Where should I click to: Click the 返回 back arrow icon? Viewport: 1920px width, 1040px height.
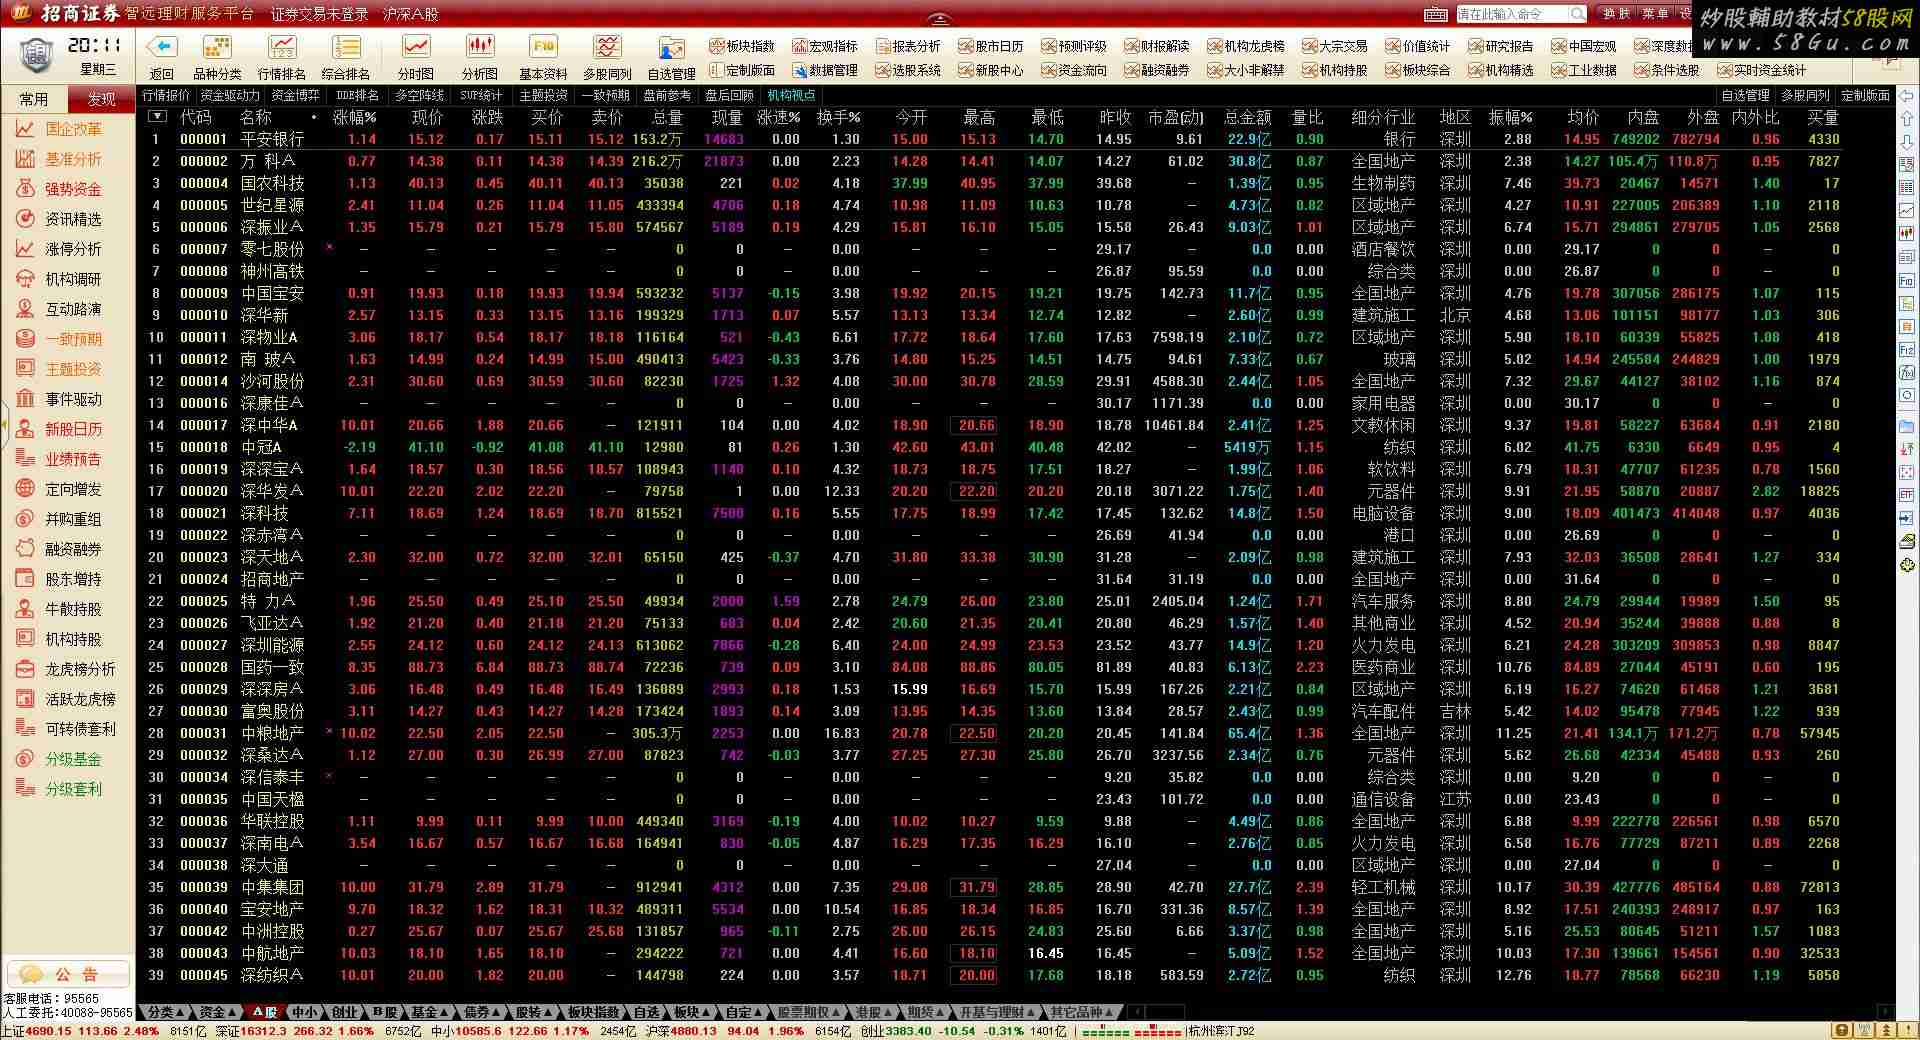point(161,47)
